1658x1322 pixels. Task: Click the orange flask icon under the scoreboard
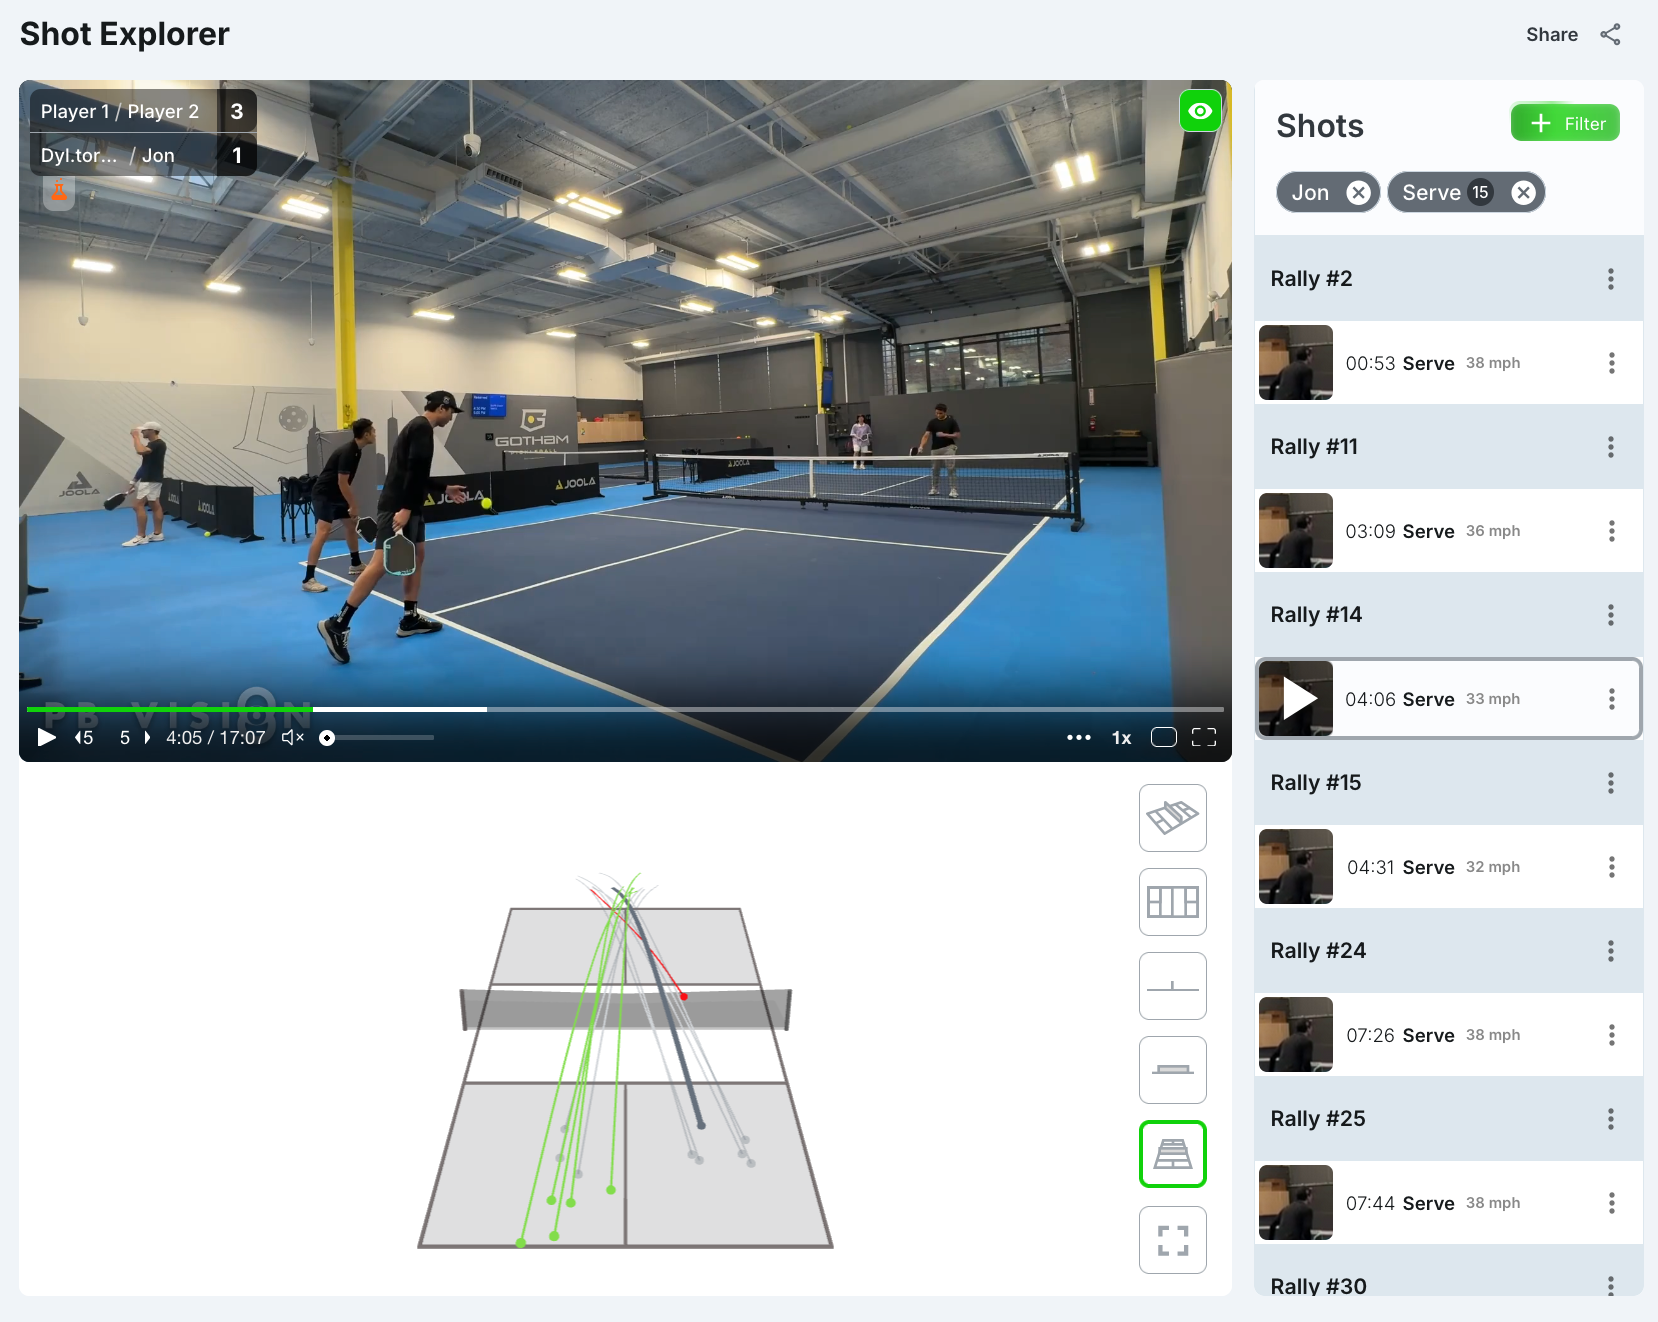tap(59, 190)
